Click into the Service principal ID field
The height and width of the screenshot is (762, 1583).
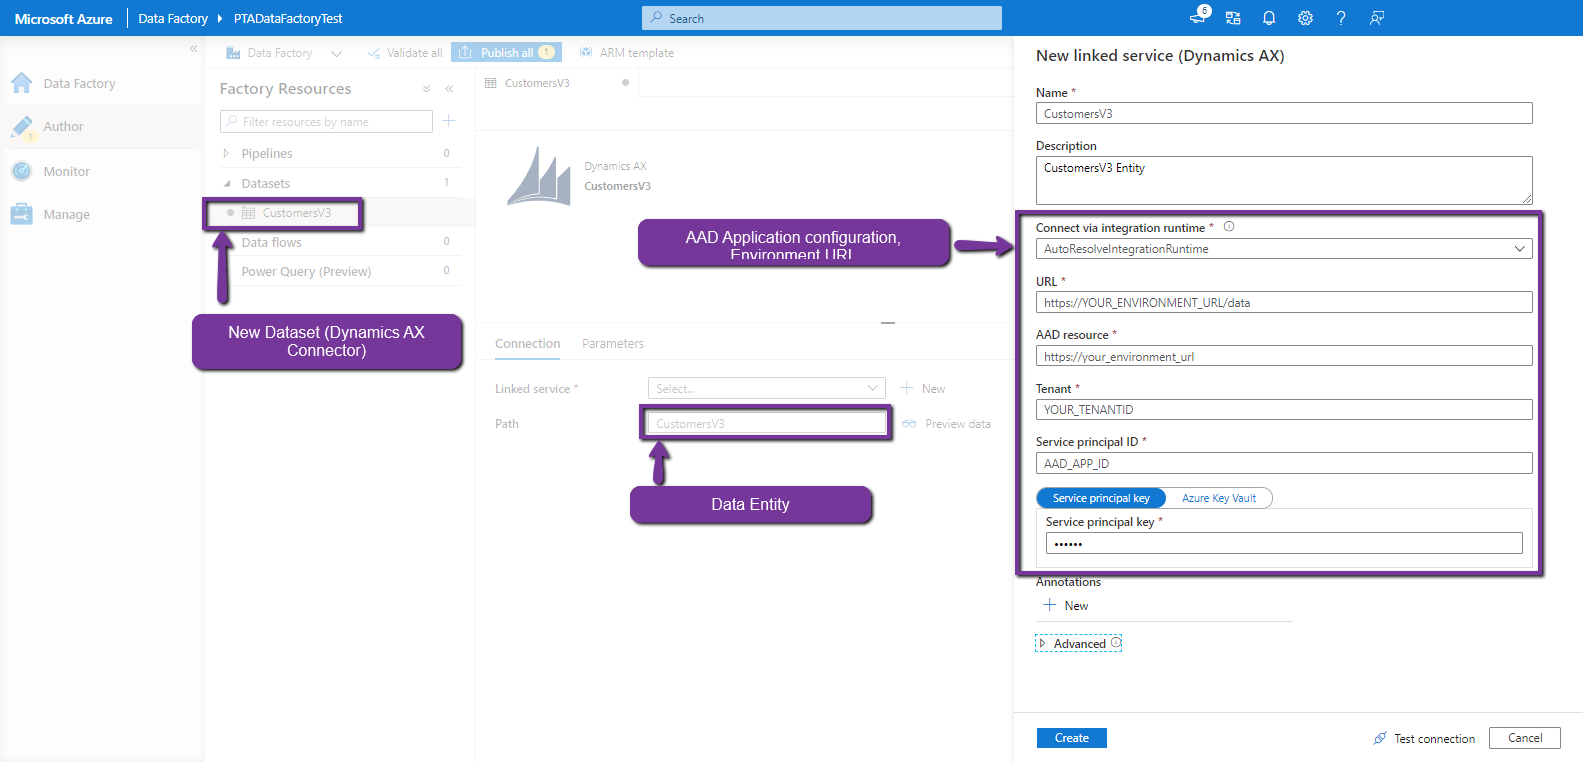1284,463
